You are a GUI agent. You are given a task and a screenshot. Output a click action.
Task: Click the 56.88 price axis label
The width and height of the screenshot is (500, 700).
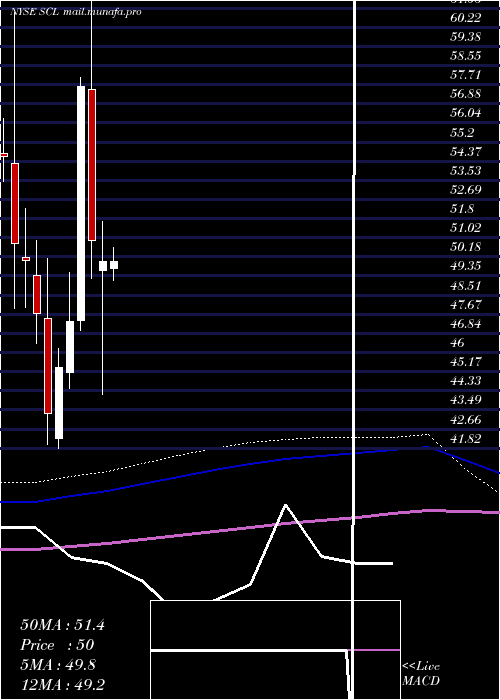[x=465, y=94]
